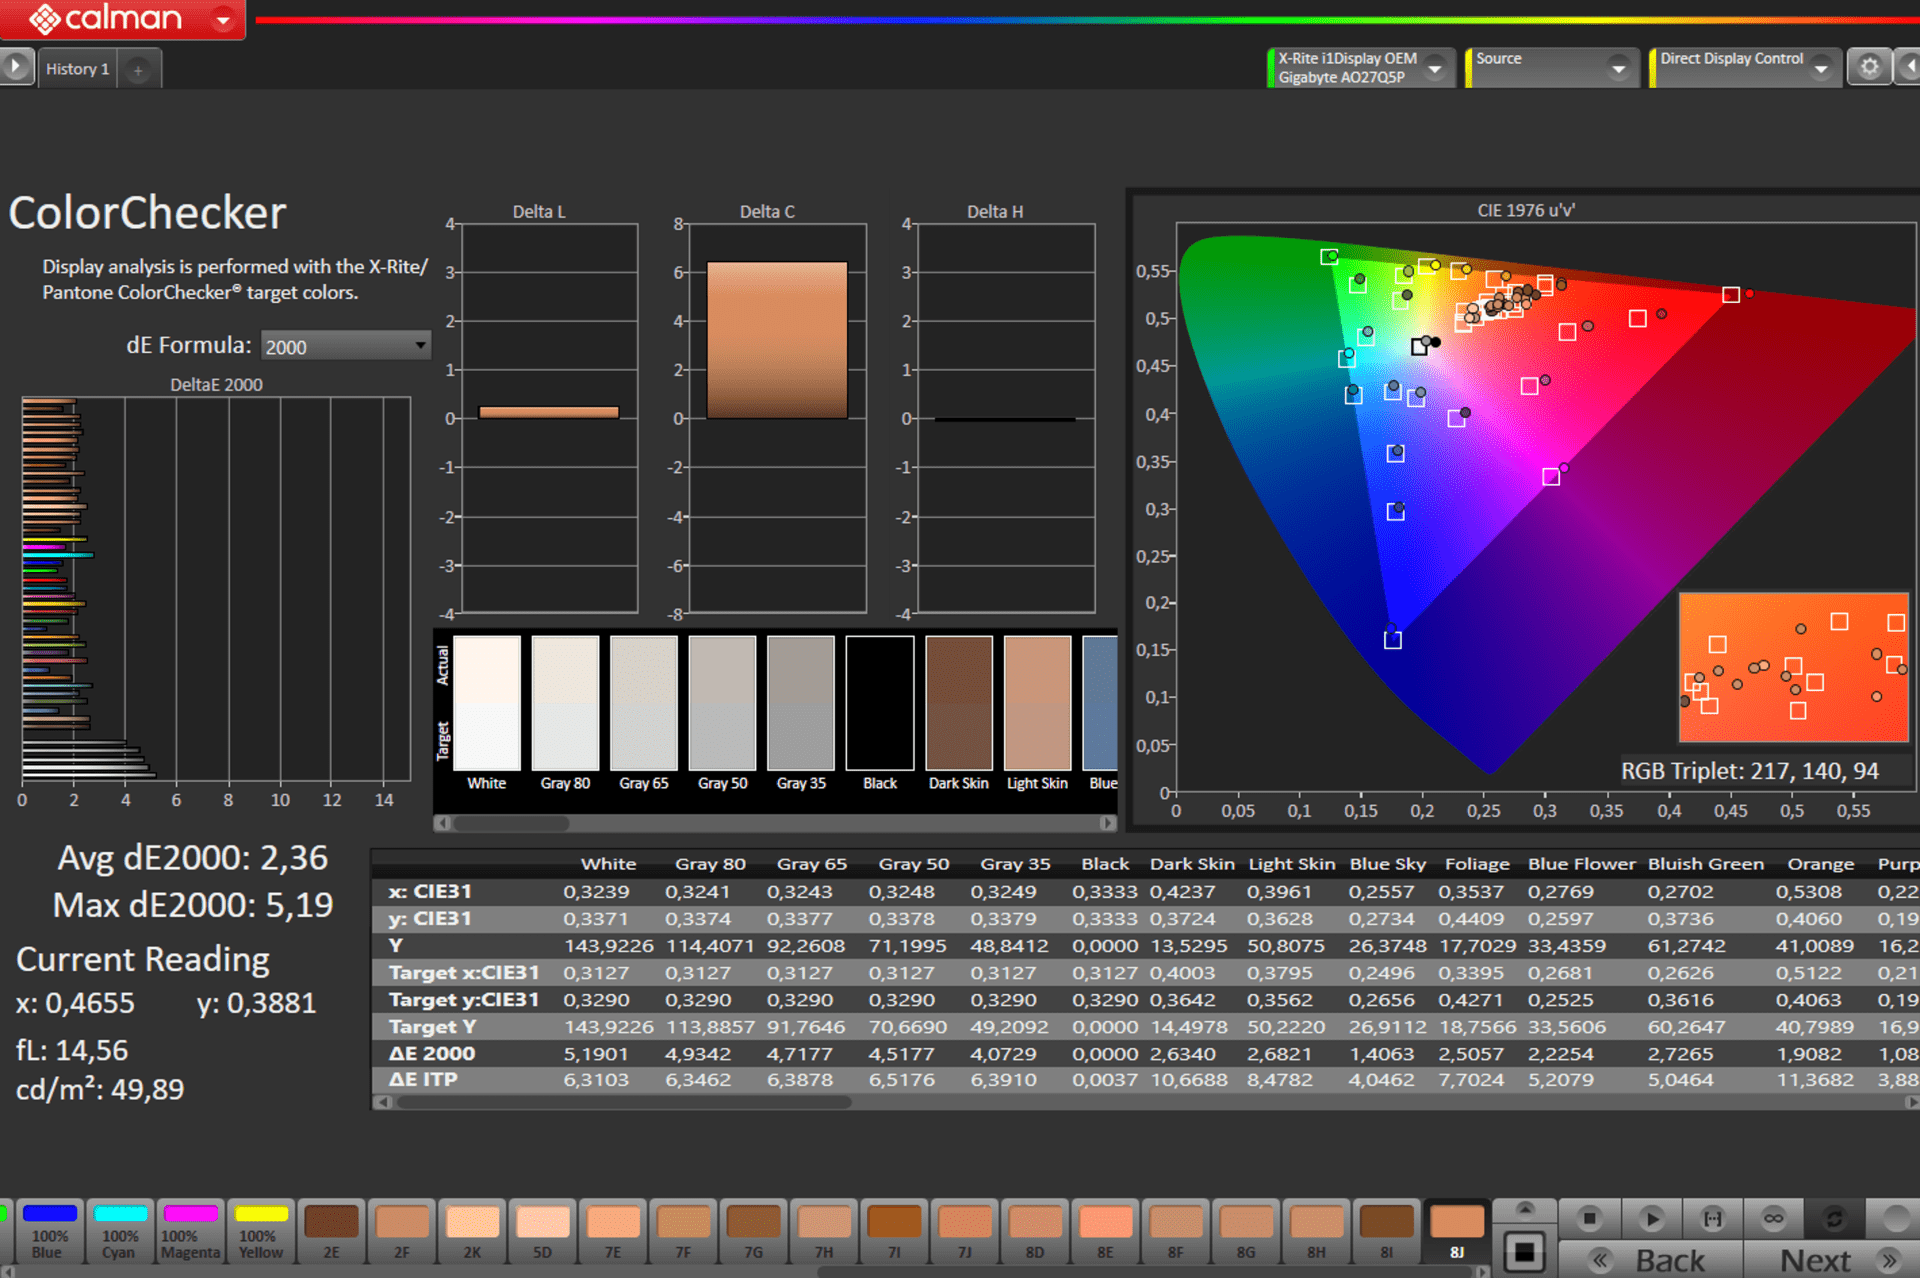Select the 100% Cyan color patch
This screenshot has height=1278, width=1920.
(120, 1231)
